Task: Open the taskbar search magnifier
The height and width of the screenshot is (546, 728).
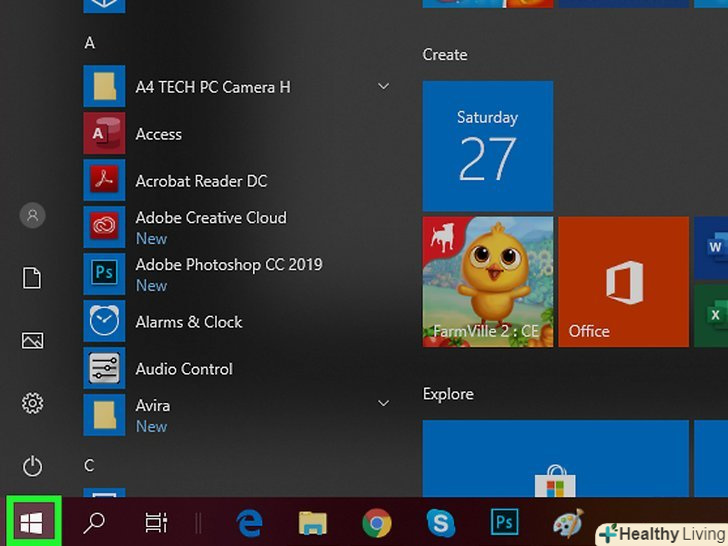Action: click(x=94, y=522)
